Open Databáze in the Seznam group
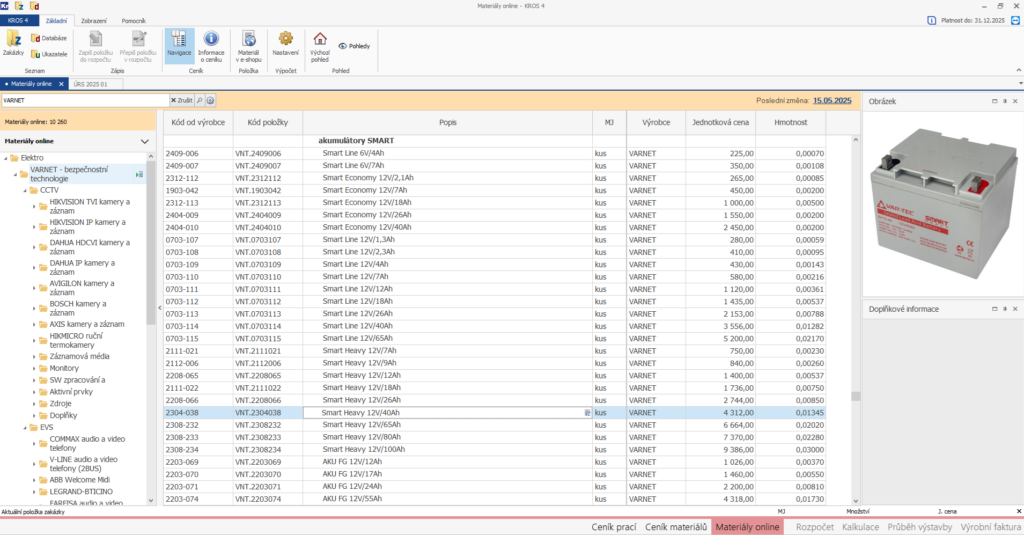This screenshot has height=535, width=1024. (49, 38)
